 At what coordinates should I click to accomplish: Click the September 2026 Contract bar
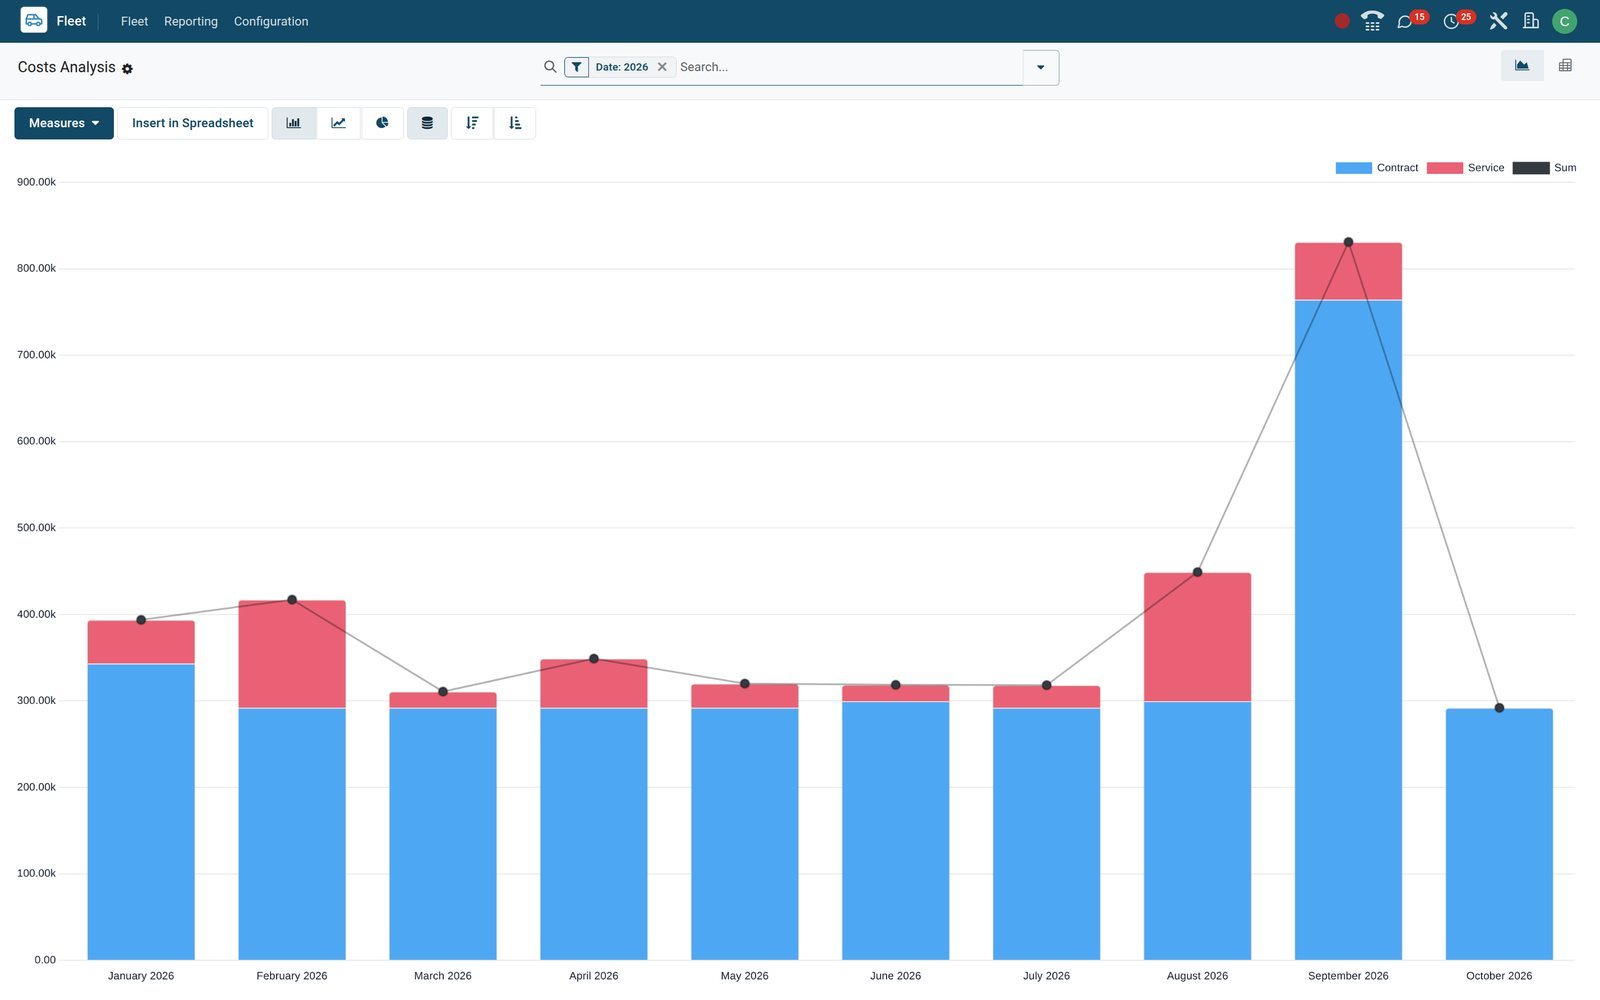[1348, 630]
